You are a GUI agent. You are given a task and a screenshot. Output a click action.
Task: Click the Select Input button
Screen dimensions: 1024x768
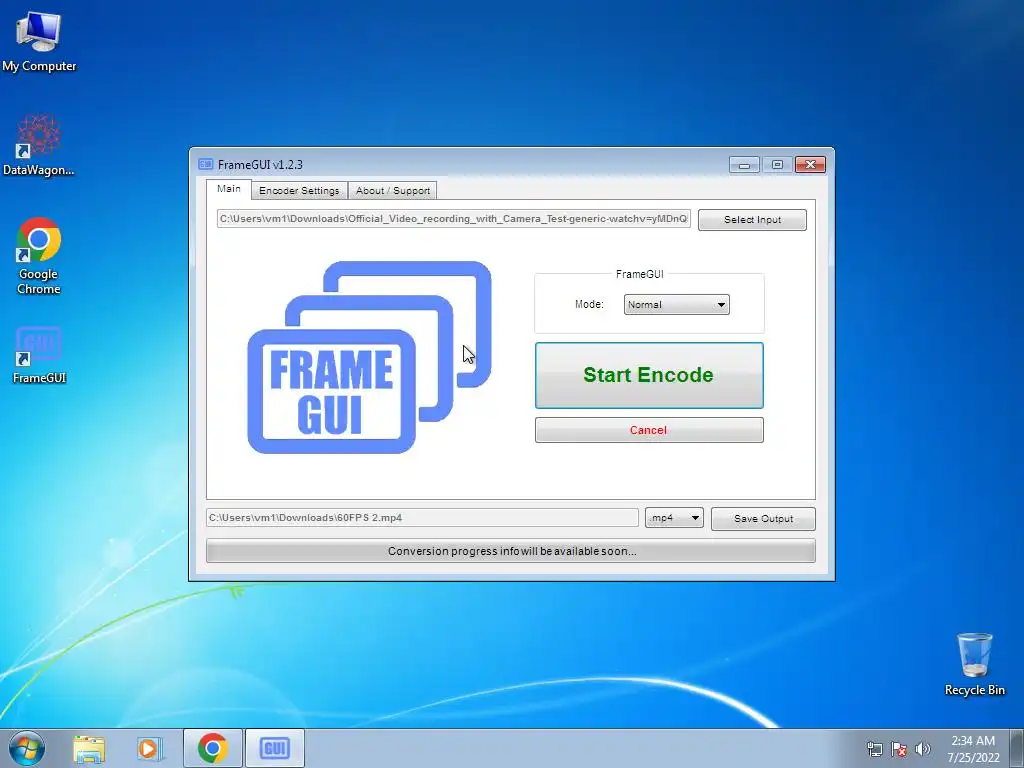pos(752,219)
